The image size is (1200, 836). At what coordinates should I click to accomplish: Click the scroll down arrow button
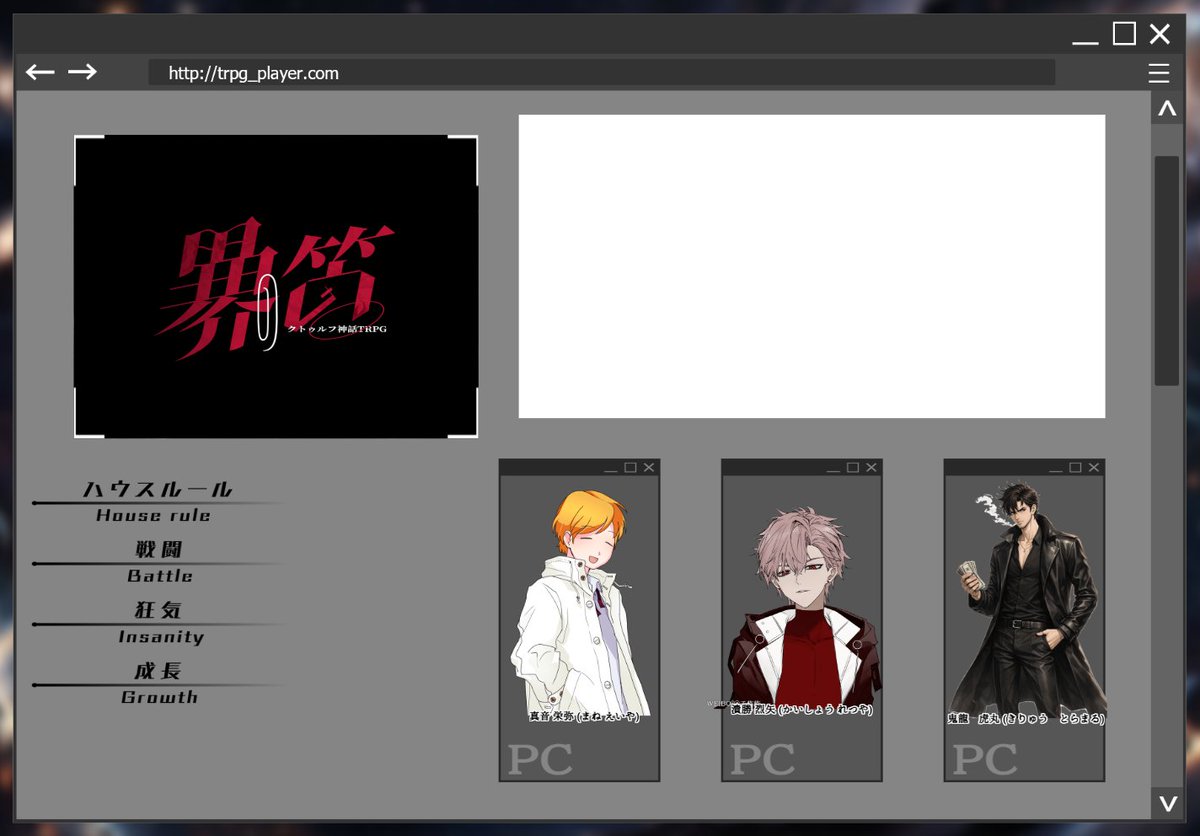tap(1167, 802)
